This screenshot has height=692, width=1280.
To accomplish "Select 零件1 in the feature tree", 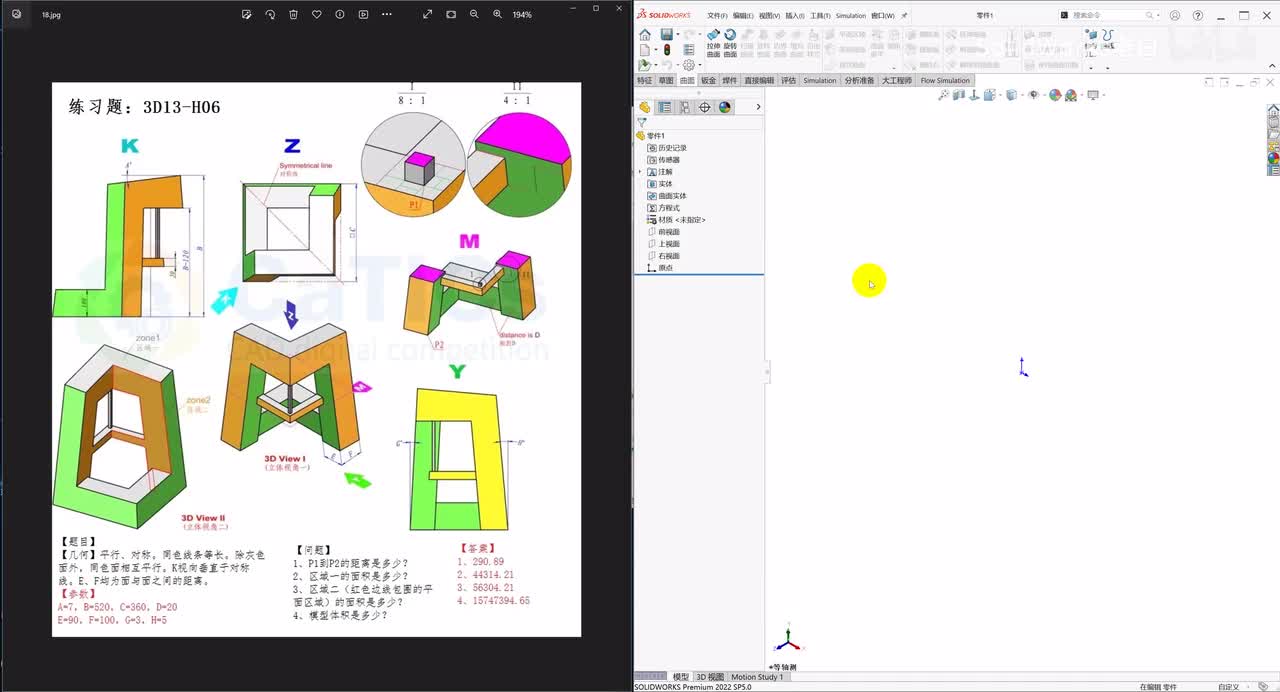I will (650, 136).
